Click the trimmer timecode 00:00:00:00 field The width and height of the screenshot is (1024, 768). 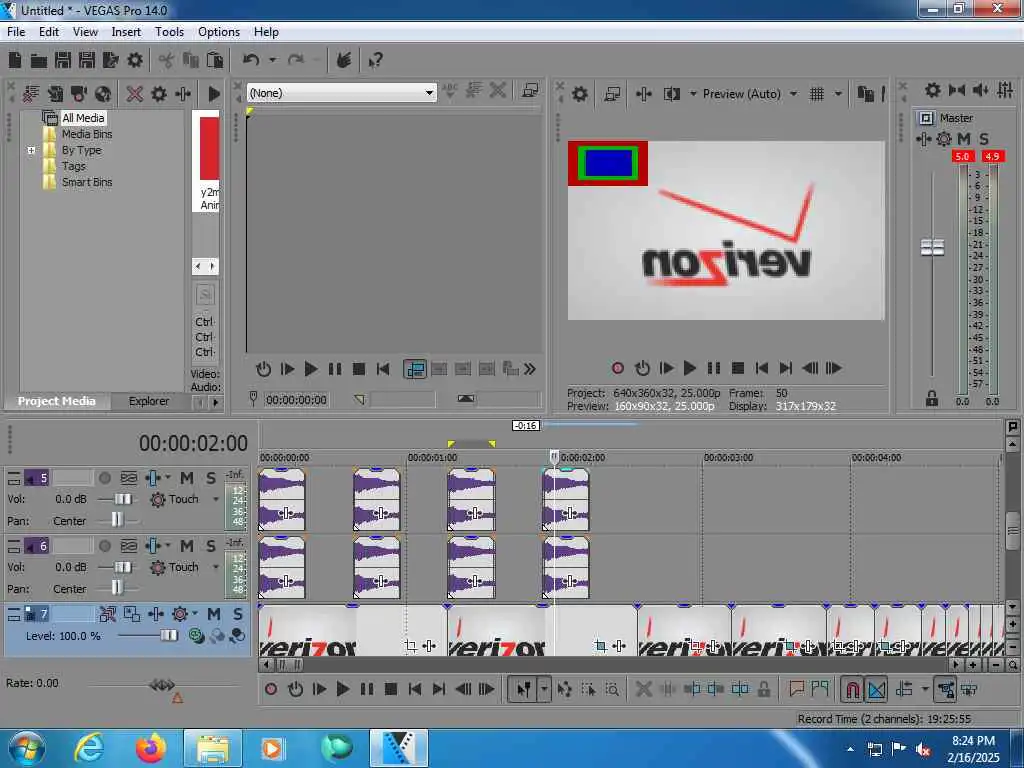[296, 400]
